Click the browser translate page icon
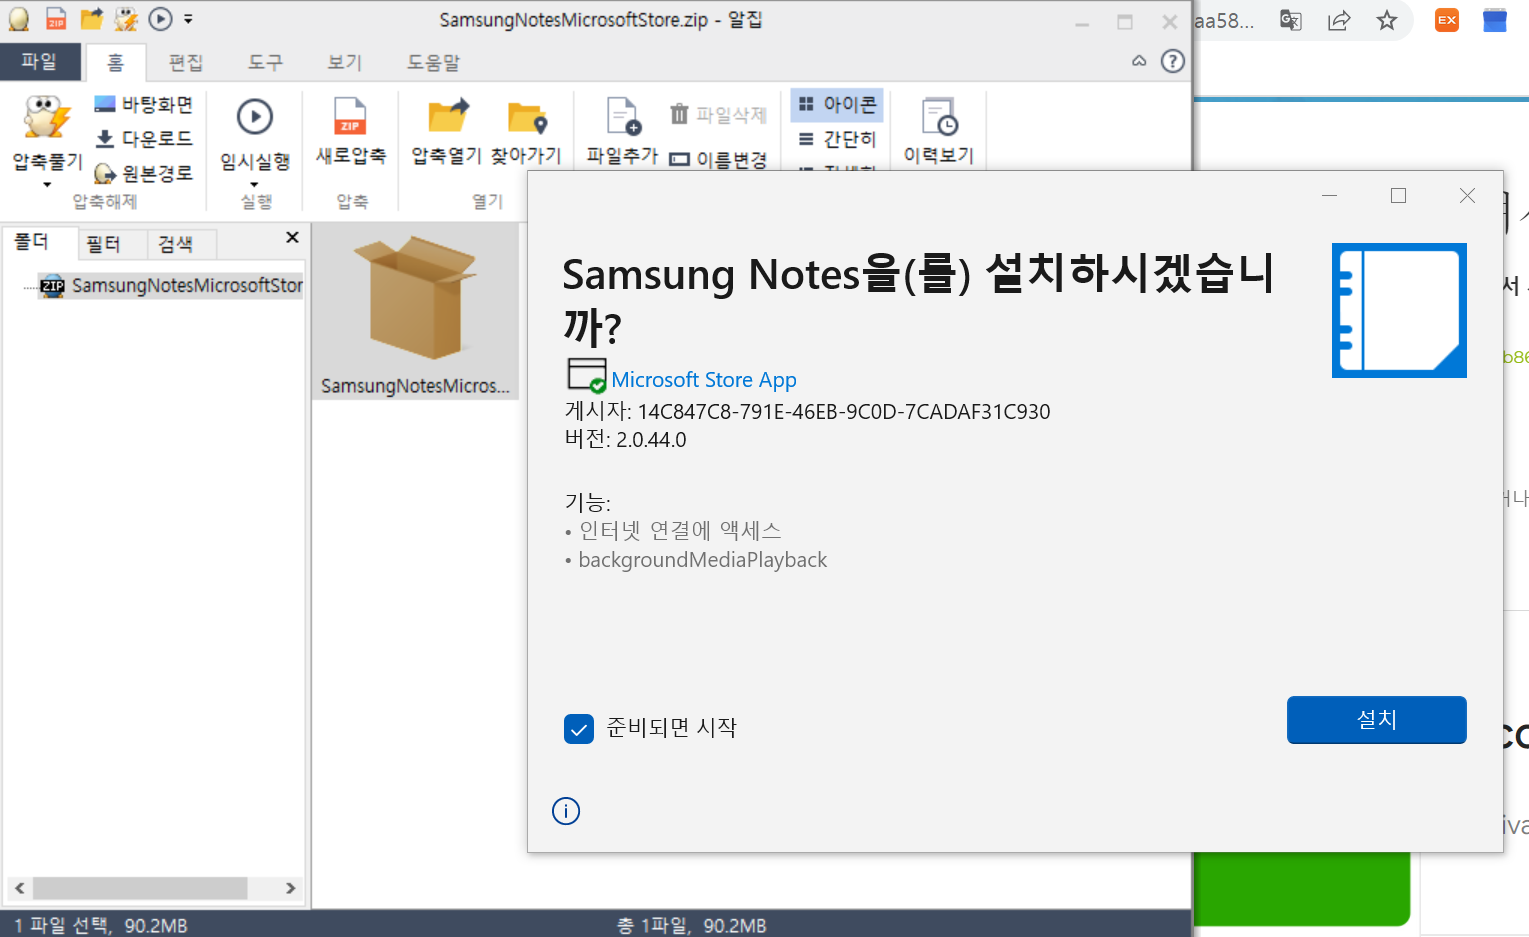The width and height of the screenshot is (1529, 937). click(x=1291, y=20)
